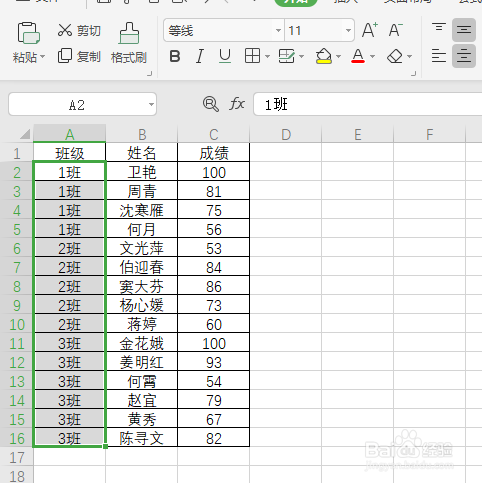This screenshot has height=483, width=482.
Task: Open the fx insert function dialog
Action: tap(237, 104)
